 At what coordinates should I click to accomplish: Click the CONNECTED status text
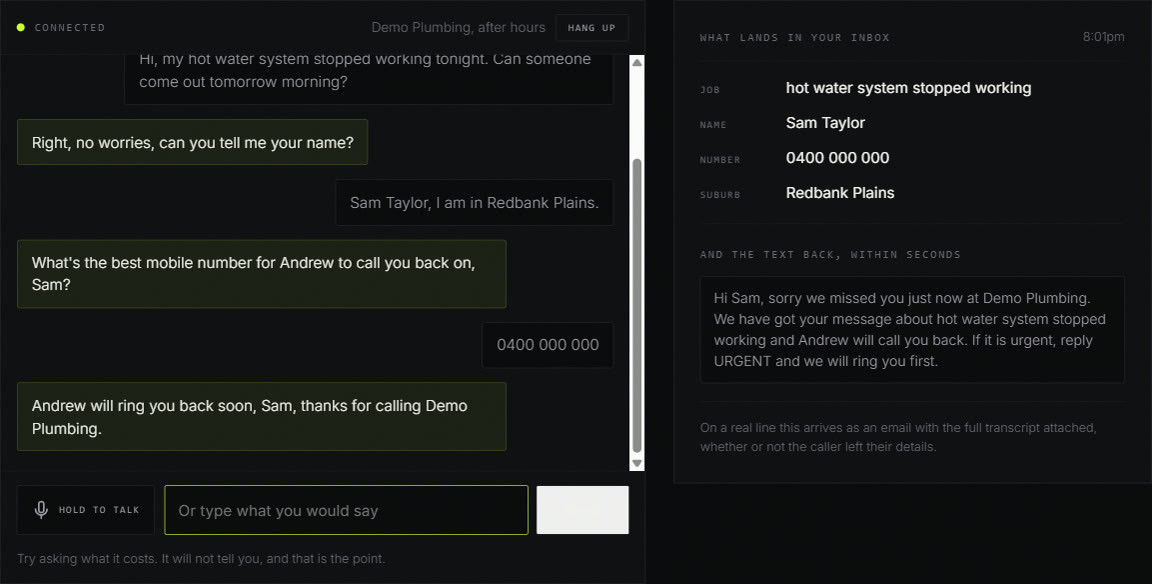click(x=70, y=28)
